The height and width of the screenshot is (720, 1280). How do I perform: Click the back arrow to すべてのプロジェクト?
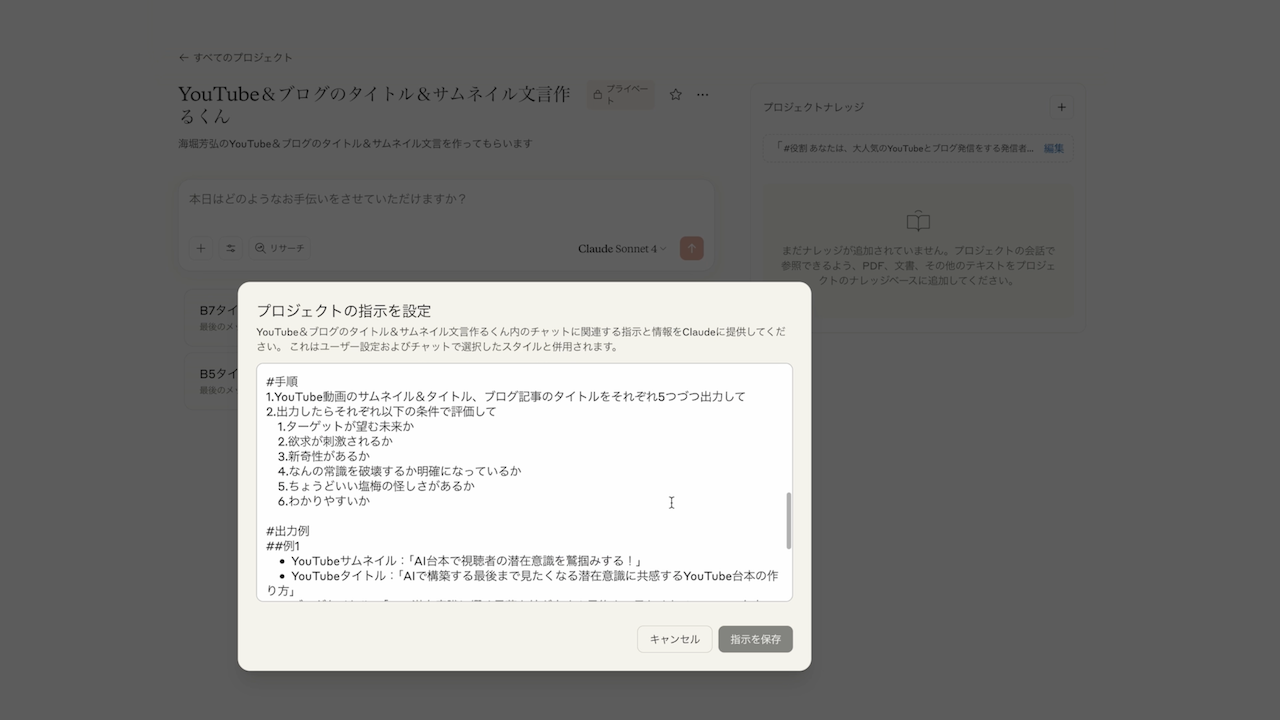pyautogui.click(x=184, y=57)
